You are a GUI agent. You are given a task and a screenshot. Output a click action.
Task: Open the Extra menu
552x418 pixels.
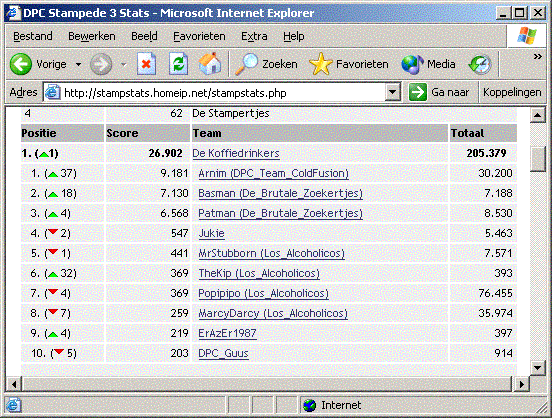tap(254, 36)
